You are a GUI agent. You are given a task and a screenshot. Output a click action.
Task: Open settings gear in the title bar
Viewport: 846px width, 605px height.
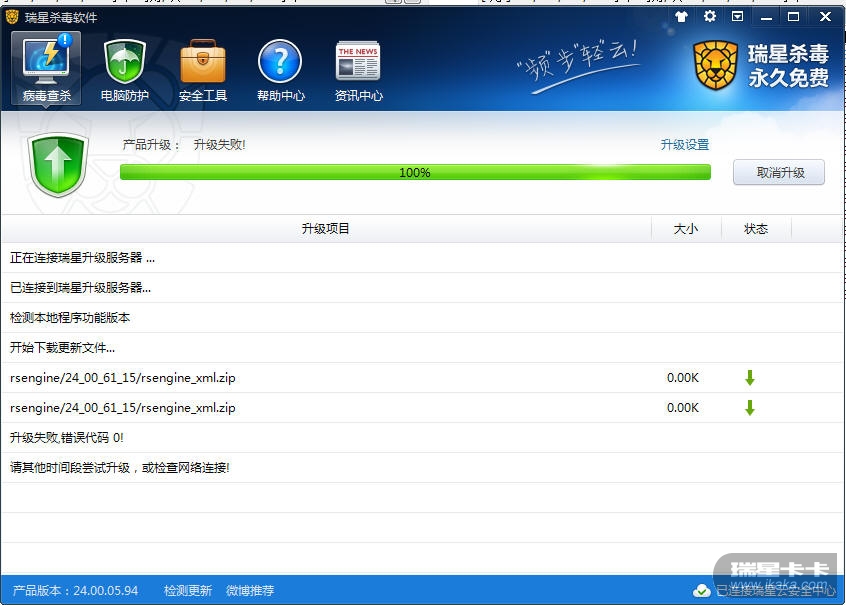(709, 16)
